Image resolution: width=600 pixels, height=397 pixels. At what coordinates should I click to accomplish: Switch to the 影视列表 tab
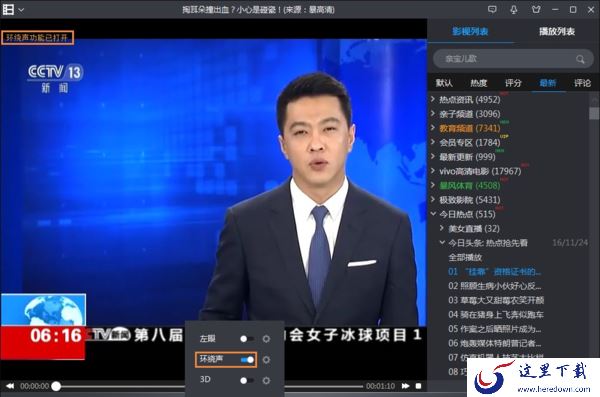[470, 31]
